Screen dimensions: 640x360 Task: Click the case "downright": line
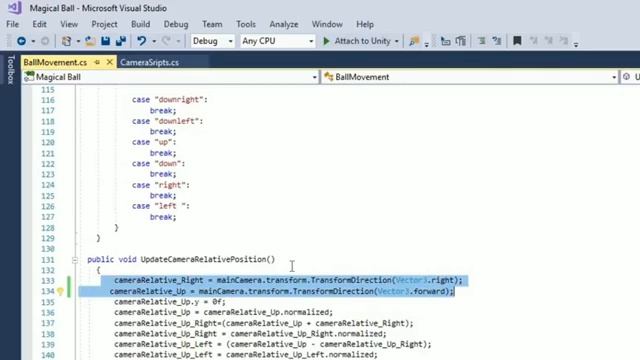click(170, 100)
